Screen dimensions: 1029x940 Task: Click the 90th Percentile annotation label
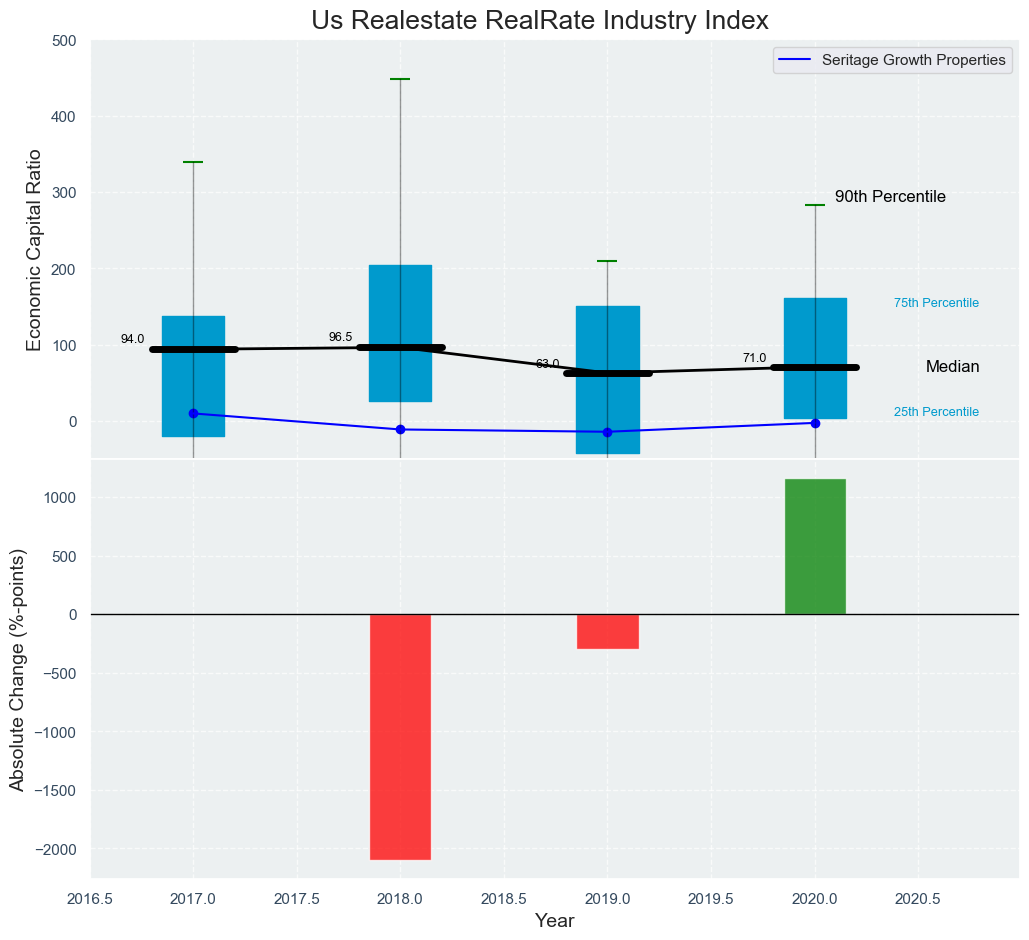[890, 197]
